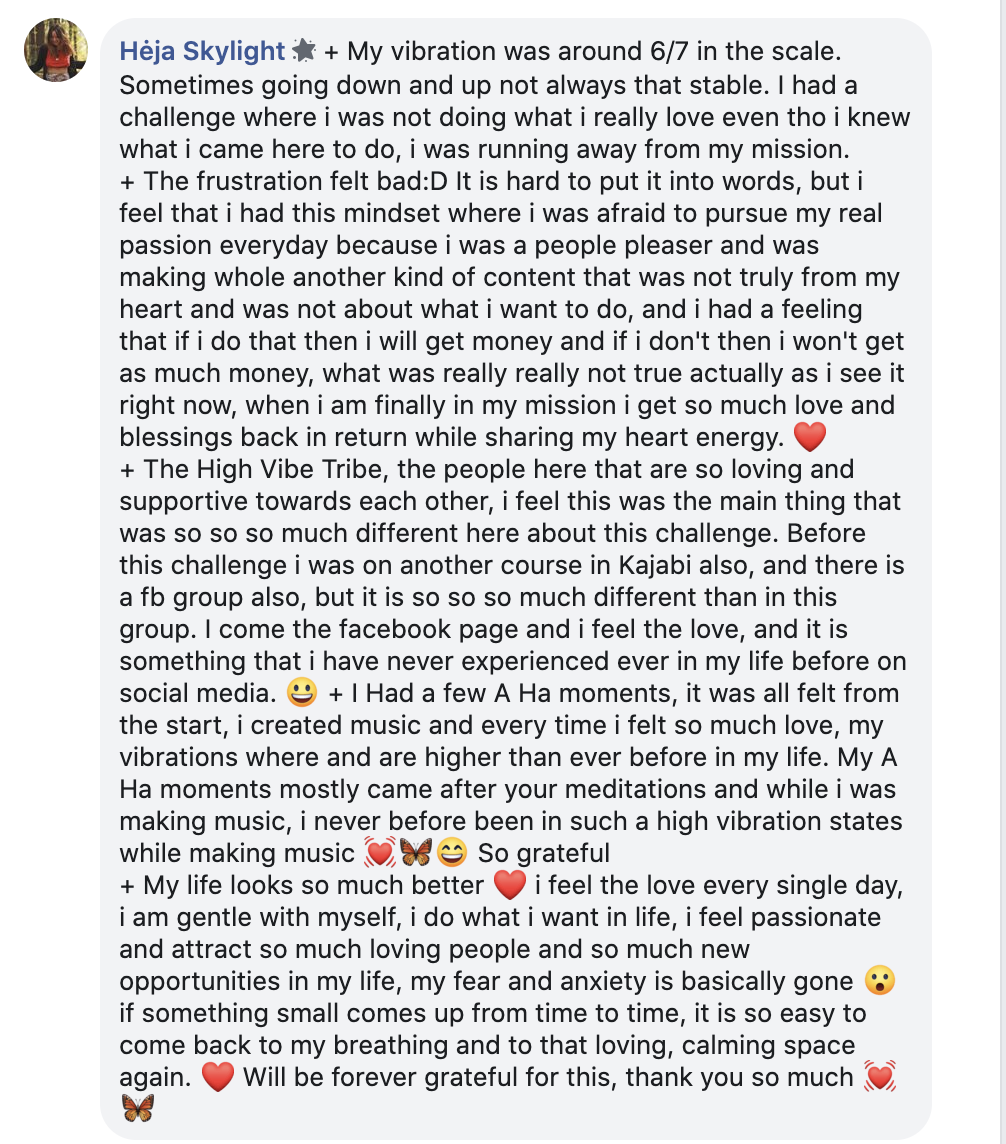Click the 'So grateful' text
Image resolution: width=1006 pixels, height=1144 pixels.
[x=543, y=853]
